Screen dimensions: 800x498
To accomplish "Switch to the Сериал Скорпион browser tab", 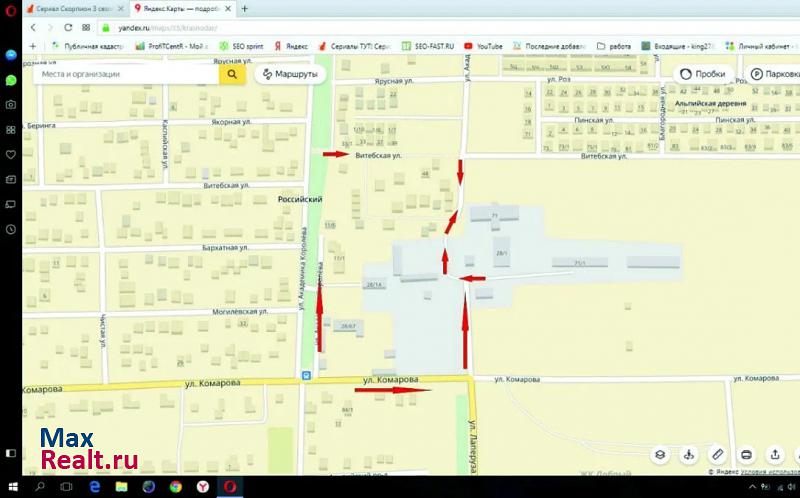I will point(76,8).
